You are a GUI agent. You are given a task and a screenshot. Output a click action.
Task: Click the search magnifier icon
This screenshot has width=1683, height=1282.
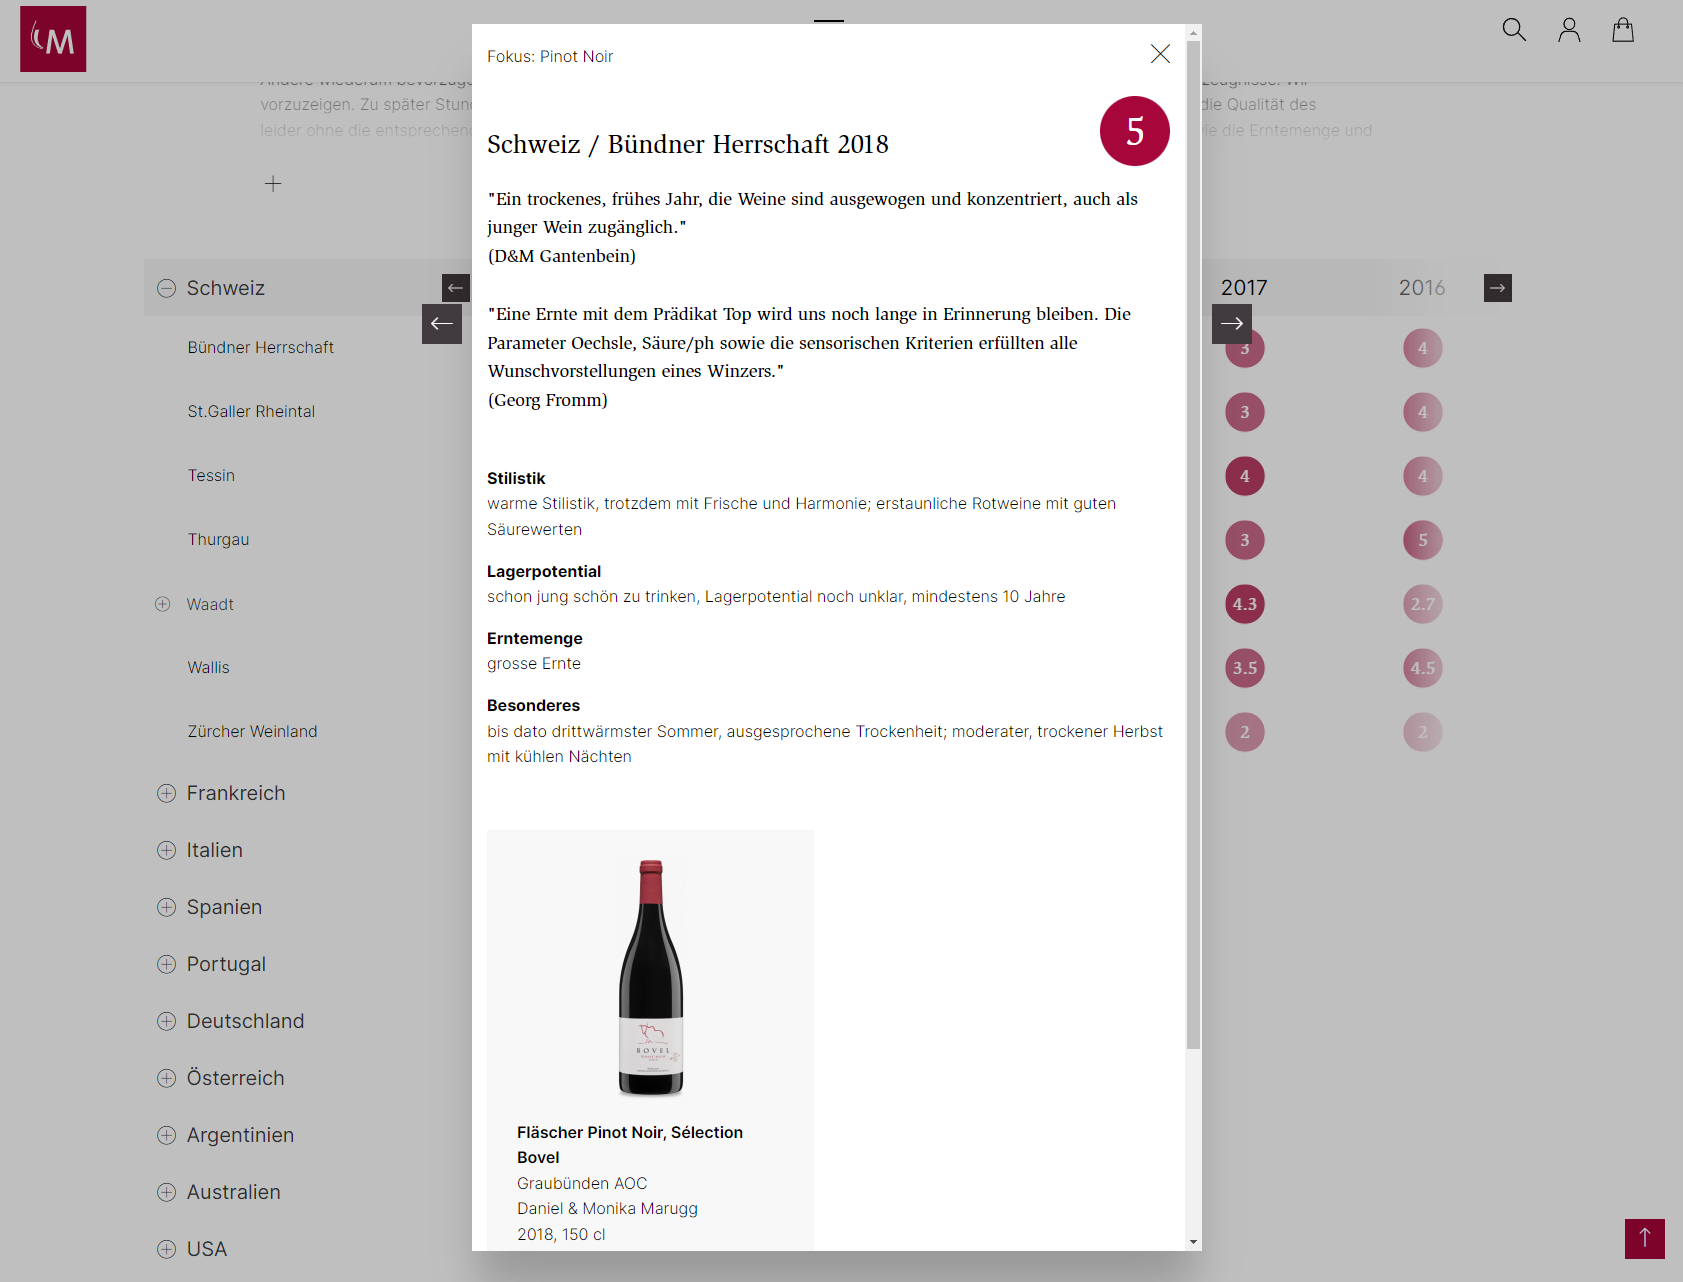point(1514,30)
